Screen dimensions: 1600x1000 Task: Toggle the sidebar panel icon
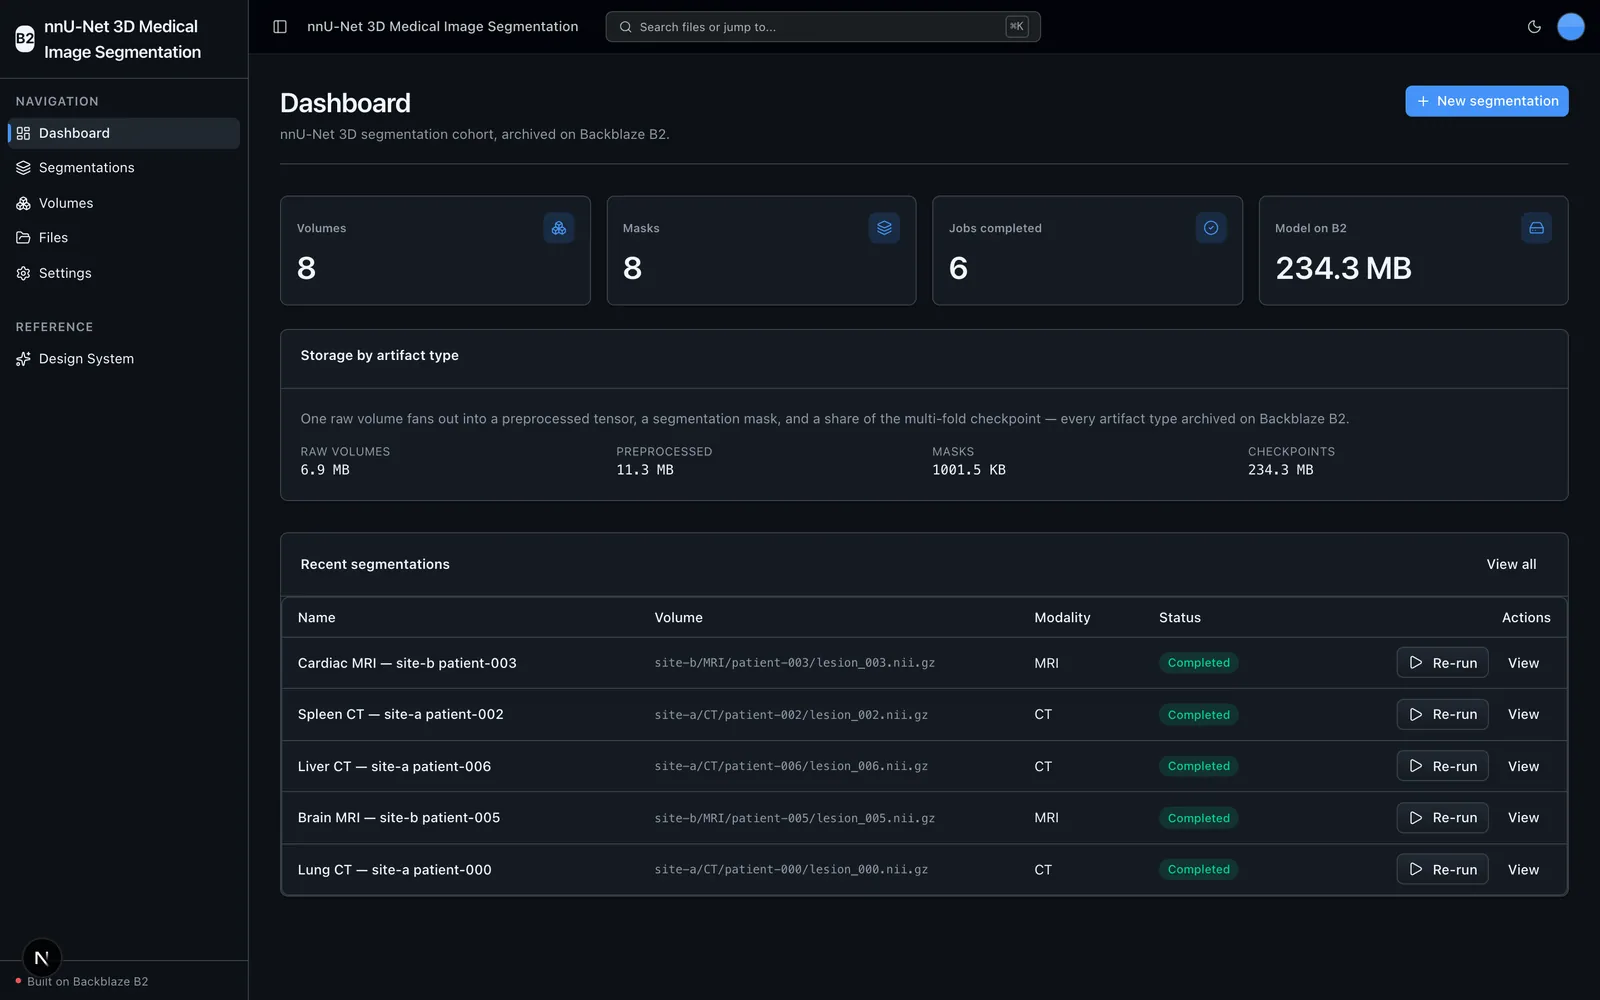[280, 27]
